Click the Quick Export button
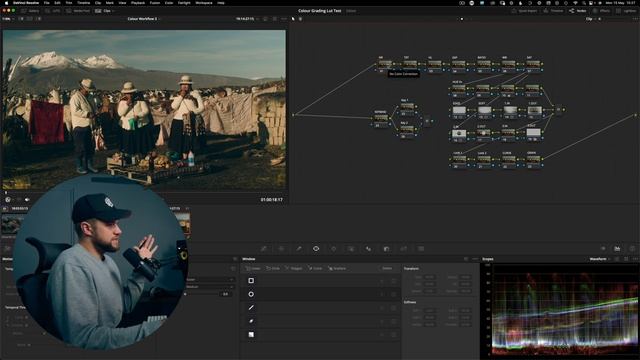640x360 pixels. [524, 11]
